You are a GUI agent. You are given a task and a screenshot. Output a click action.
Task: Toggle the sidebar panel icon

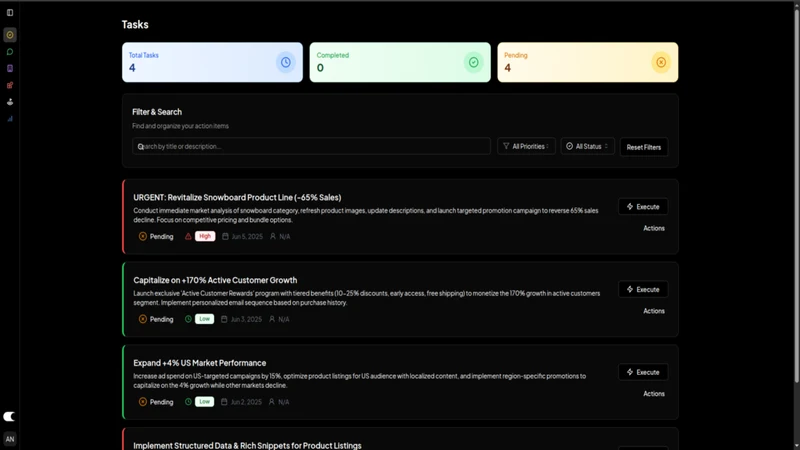[x=10, y=13]
